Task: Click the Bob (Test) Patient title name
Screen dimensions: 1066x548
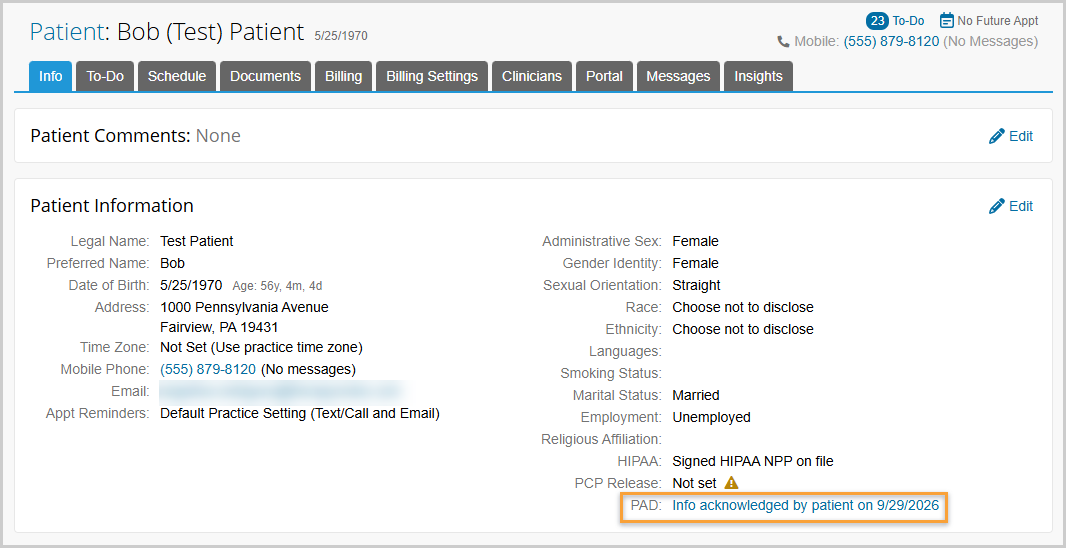Action: [211, 32]
